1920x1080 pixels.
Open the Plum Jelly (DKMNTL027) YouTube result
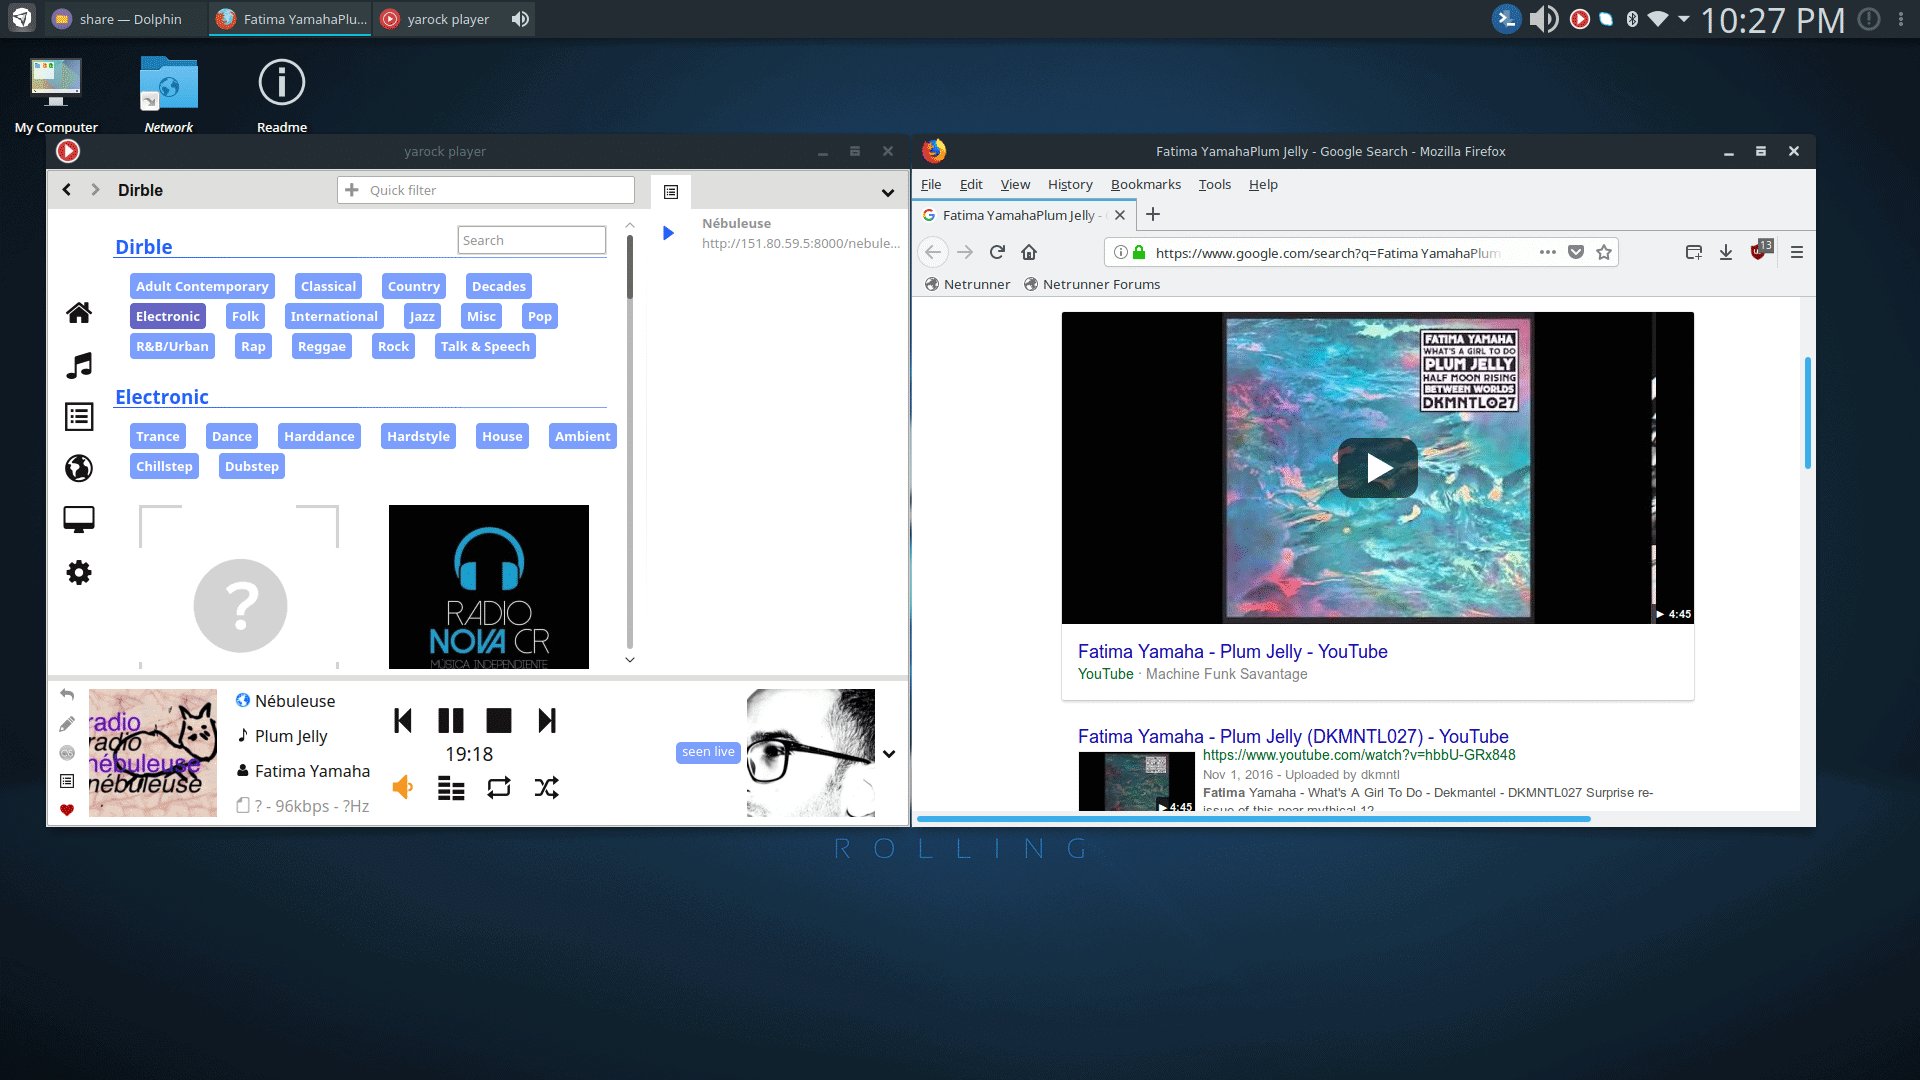[1293, 736]
